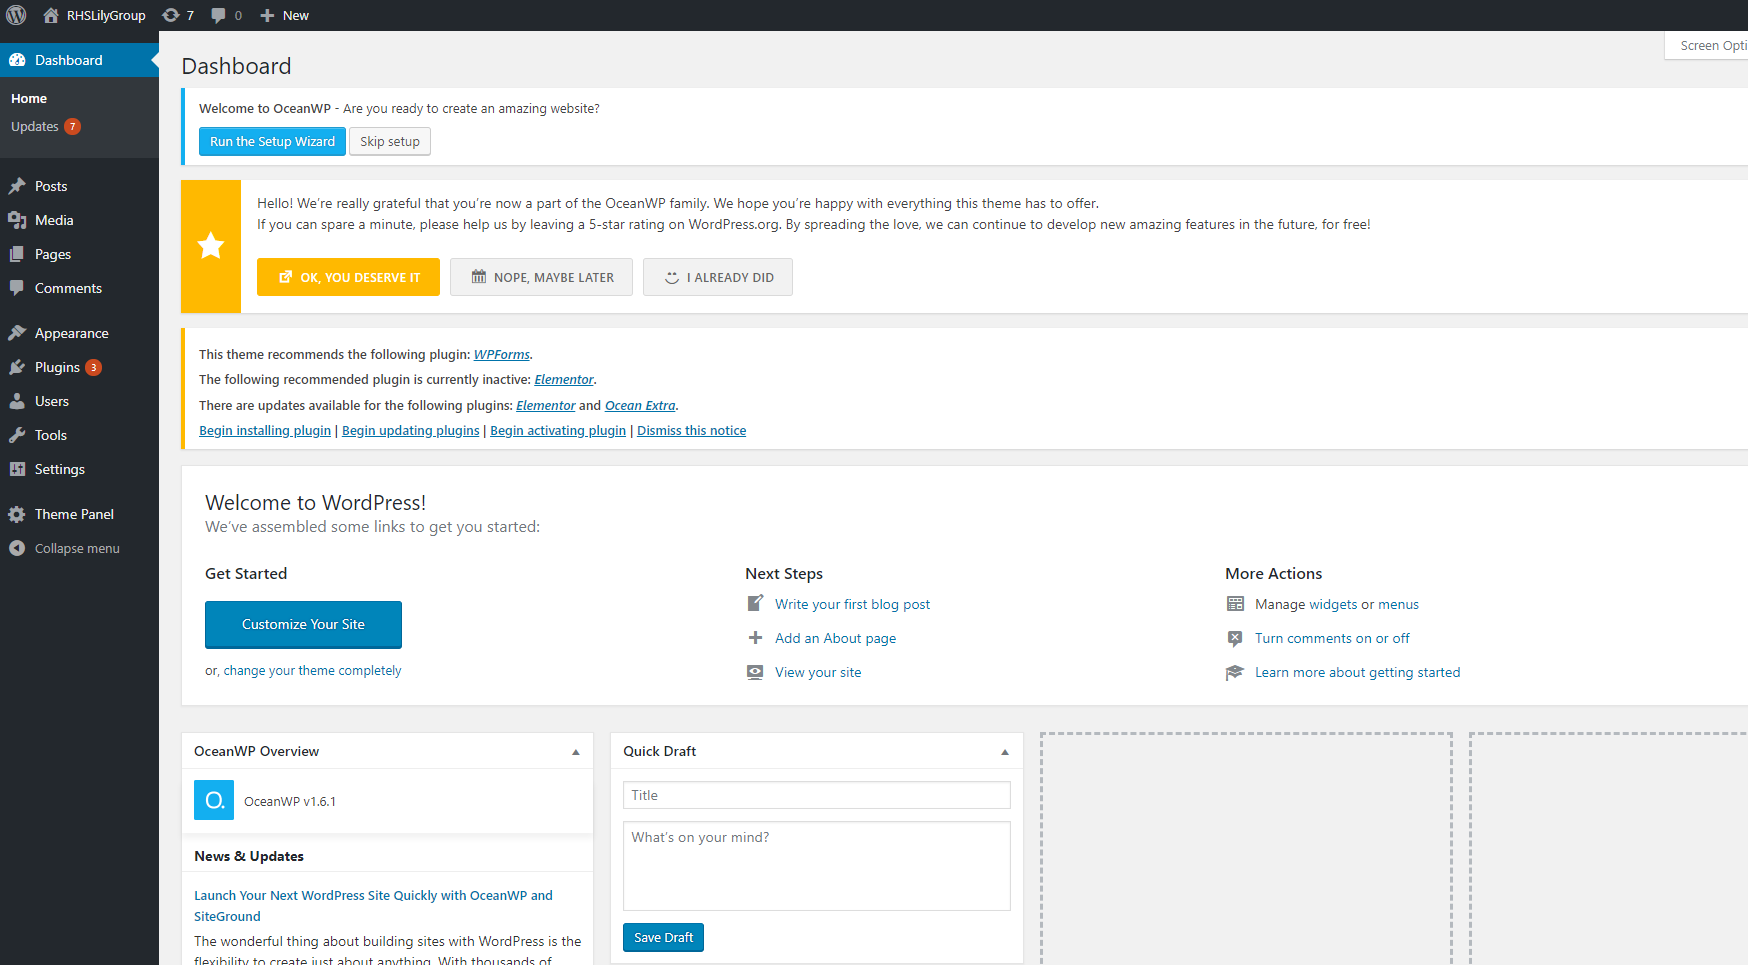The image size is (1748, 965).
Task: Click the Dashboard gauge icon
Action: point(17,60)
